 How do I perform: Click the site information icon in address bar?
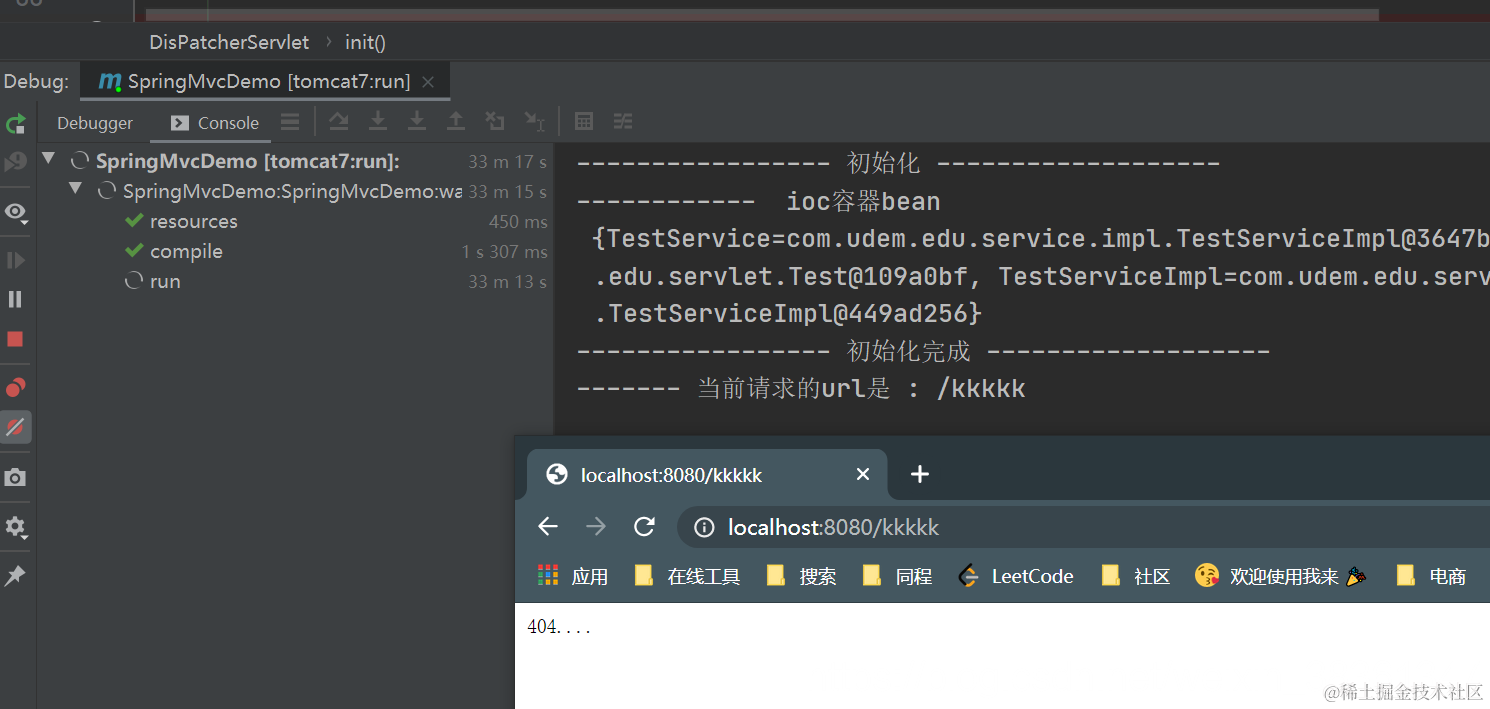[704, 527]
